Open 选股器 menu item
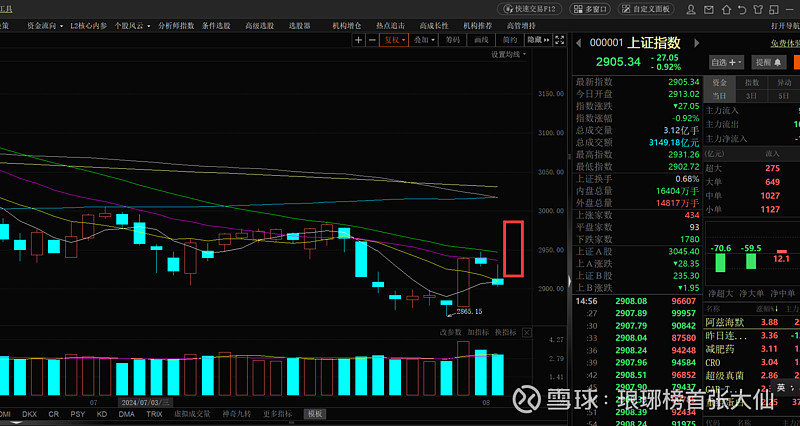 [299, 26]
